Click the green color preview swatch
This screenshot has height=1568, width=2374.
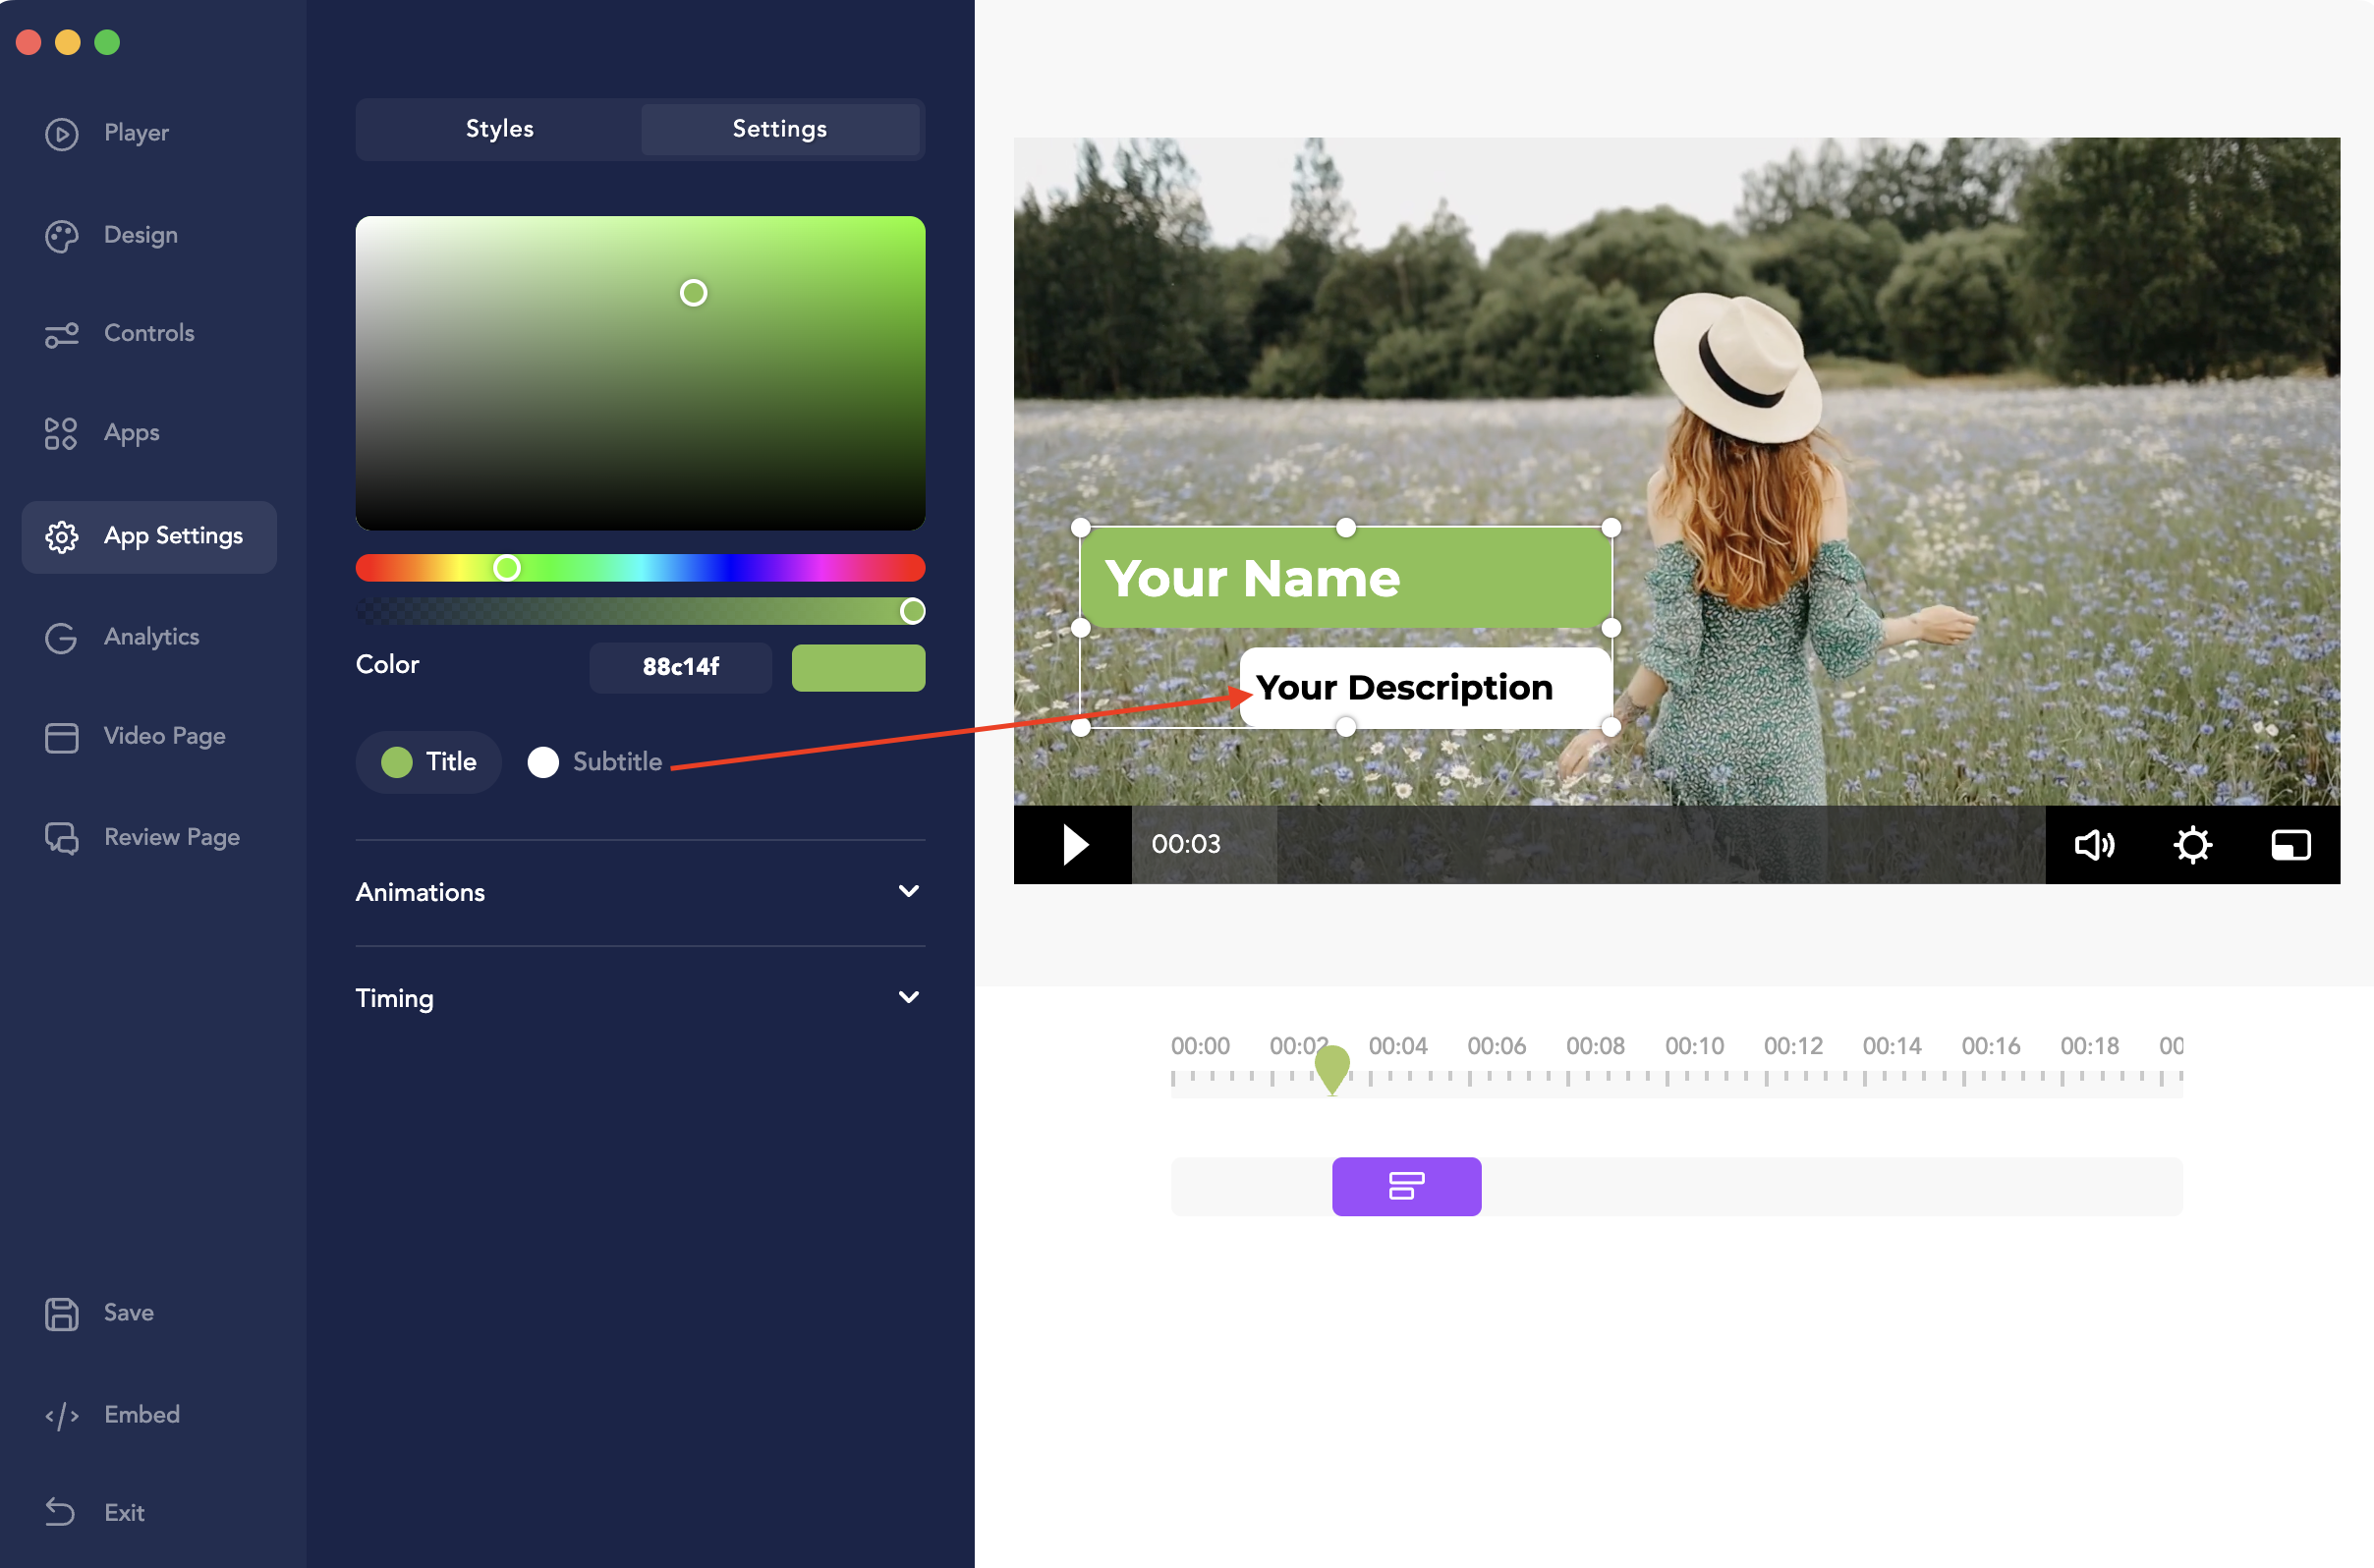pyautogui.click(x=858, y=668)
